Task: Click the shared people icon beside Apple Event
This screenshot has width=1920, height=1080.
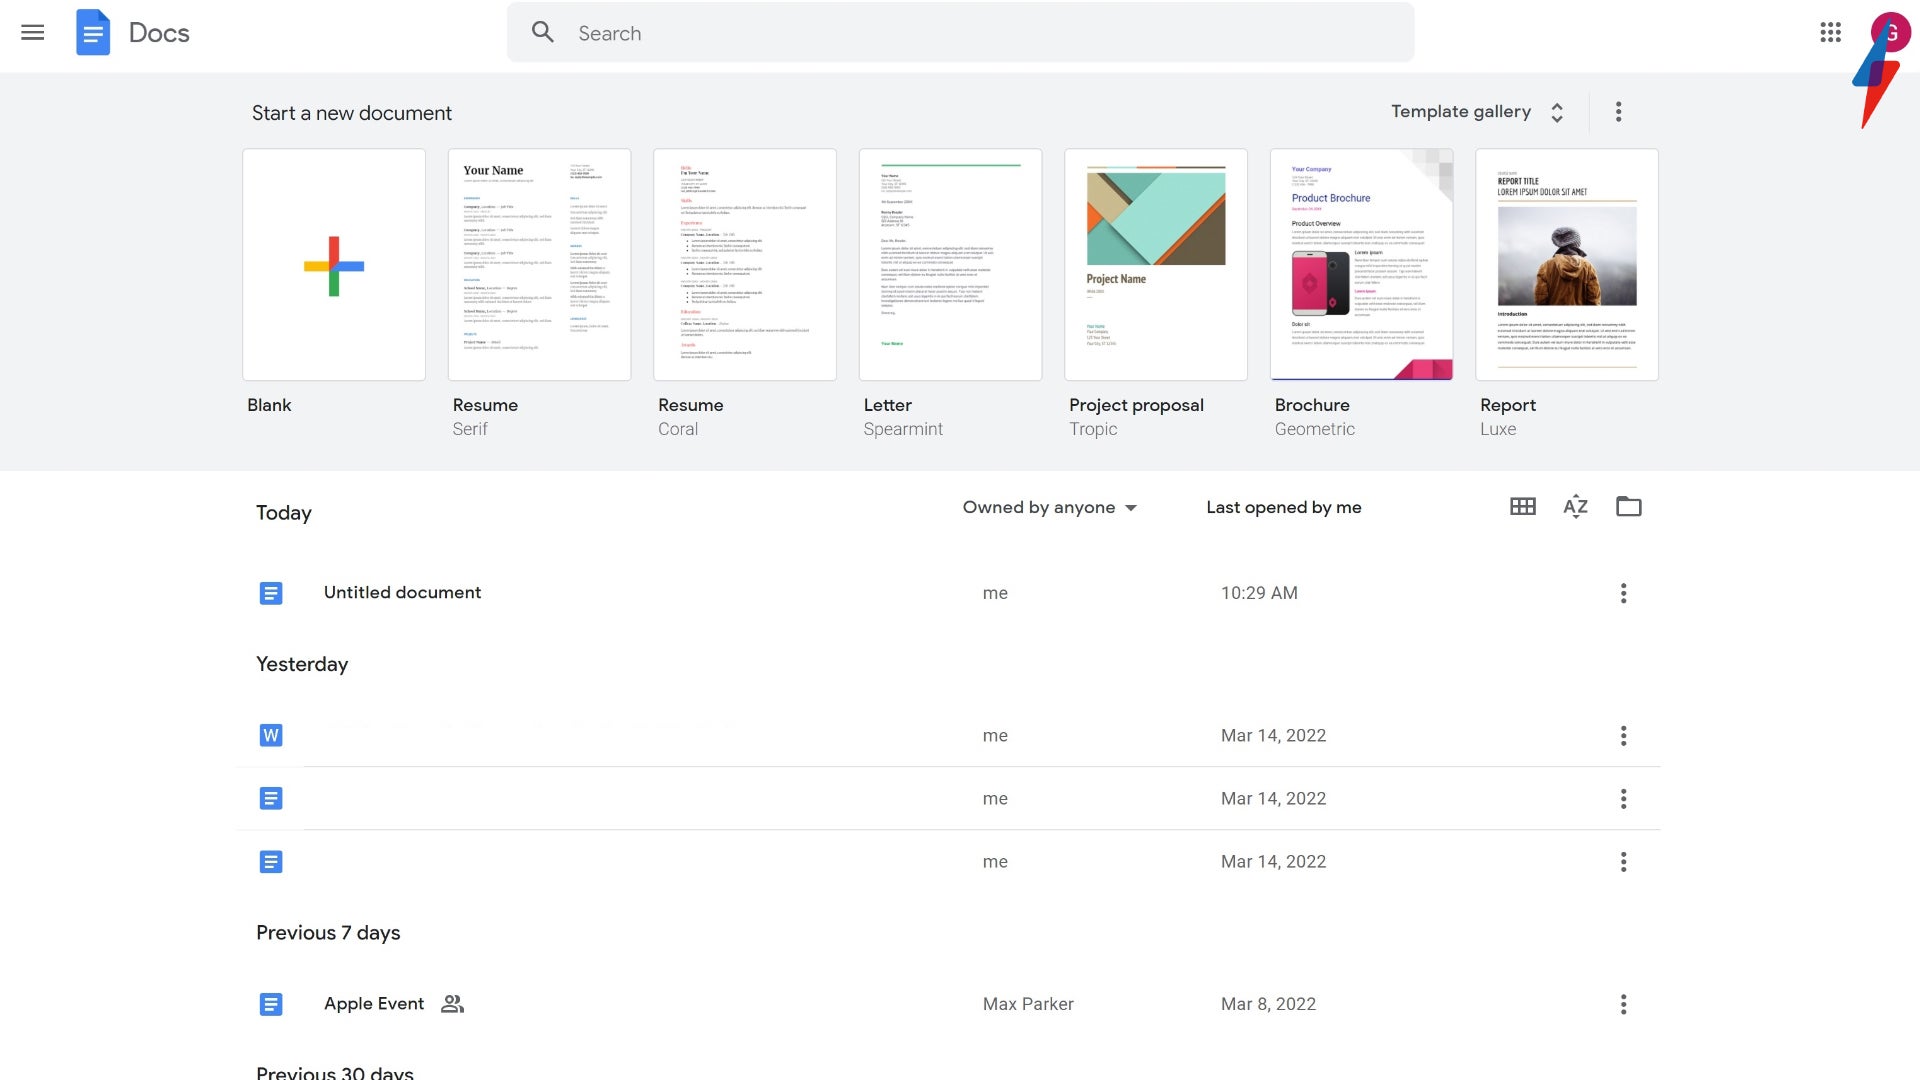Action: [452, 1004]
